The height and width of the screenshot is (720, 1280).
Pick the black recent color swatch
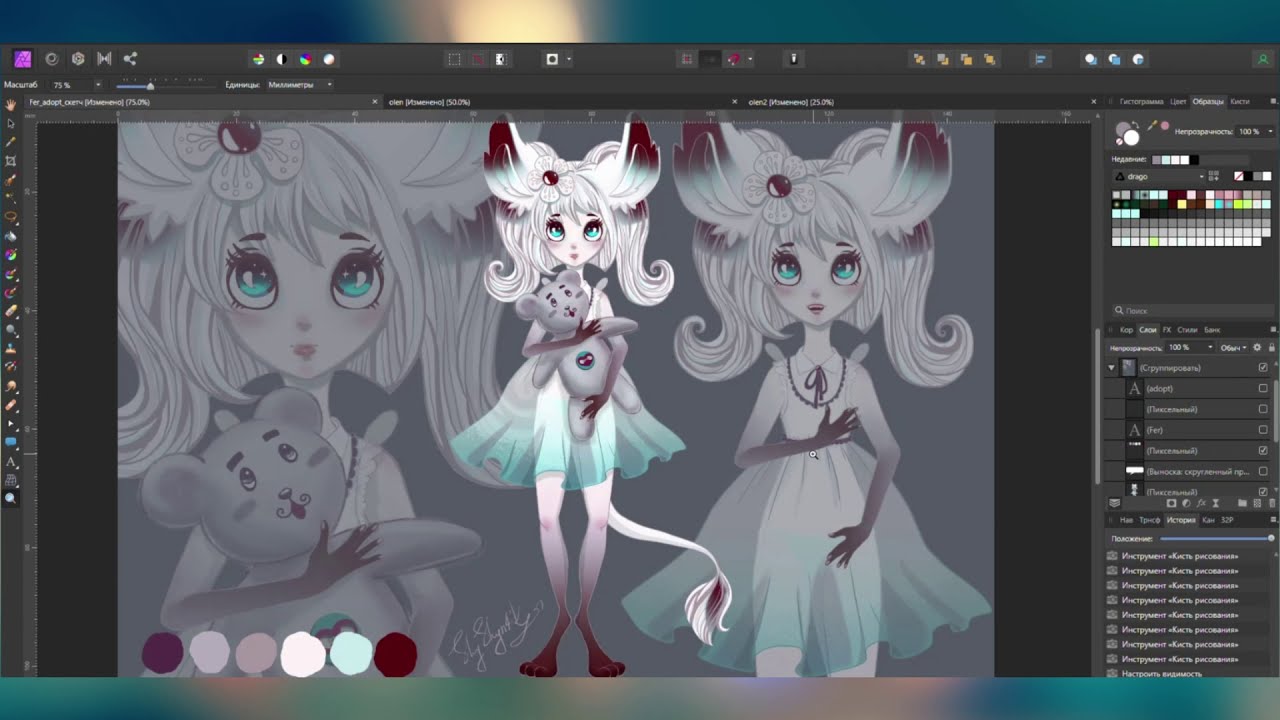[x=1193, y=160]
